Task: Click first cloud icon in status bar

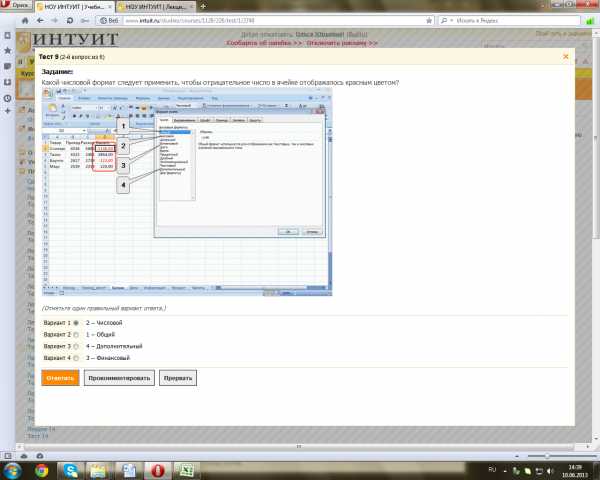Action: tap(24, 456)
